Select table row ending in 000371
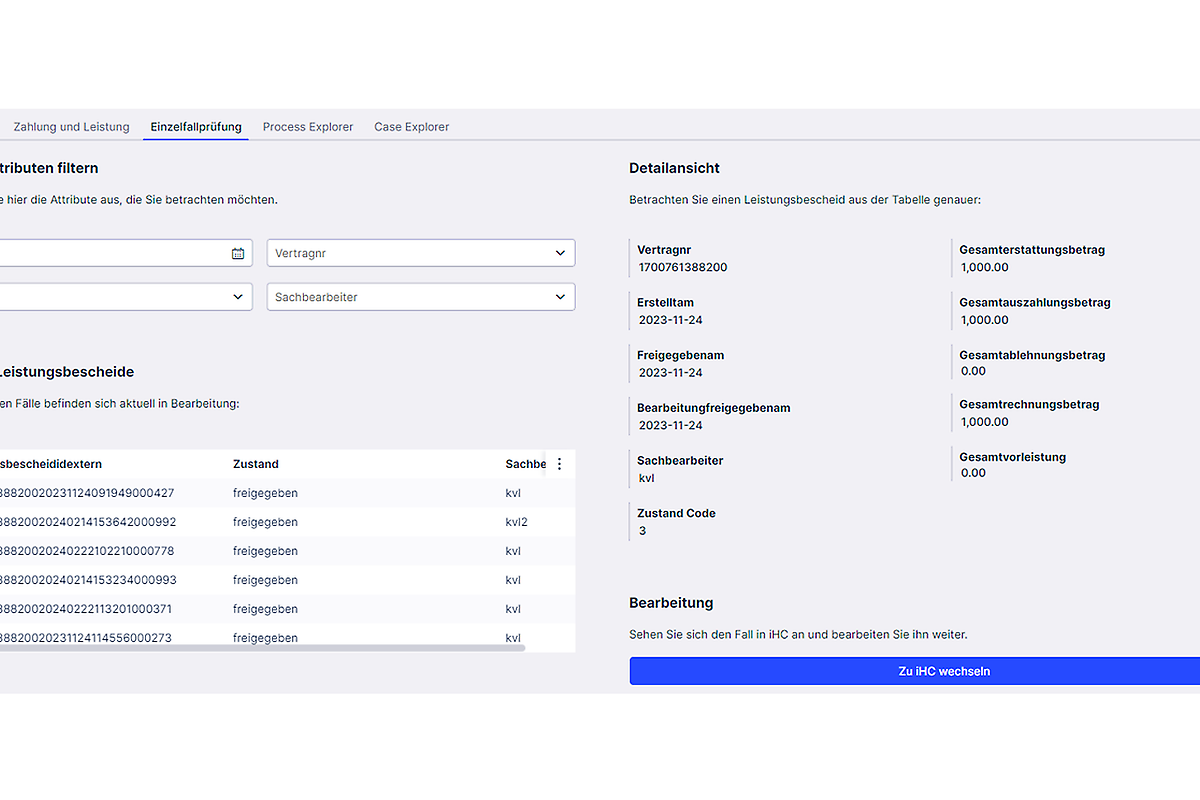This screenshot has width=1200, height=800. (x=88, y=609)
